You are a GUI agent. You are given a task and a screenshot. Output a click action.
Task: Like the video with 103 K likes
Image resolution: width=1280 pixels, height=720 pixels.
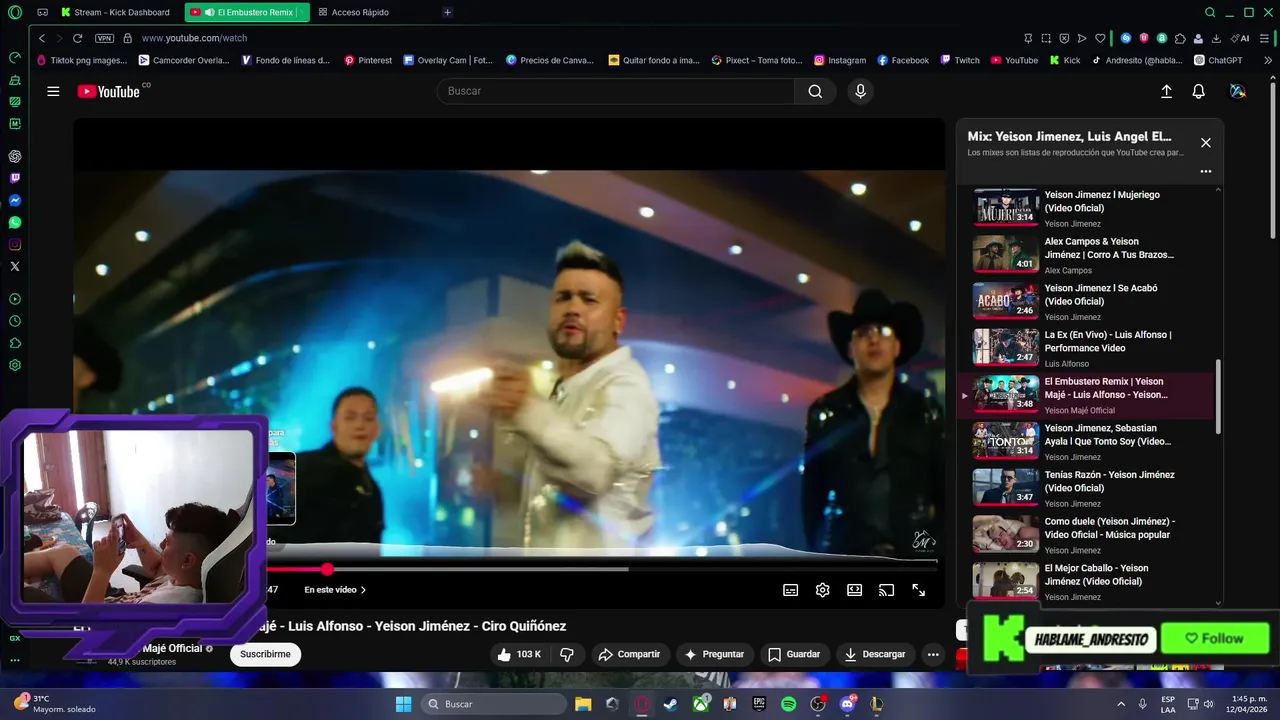[519, 654]
